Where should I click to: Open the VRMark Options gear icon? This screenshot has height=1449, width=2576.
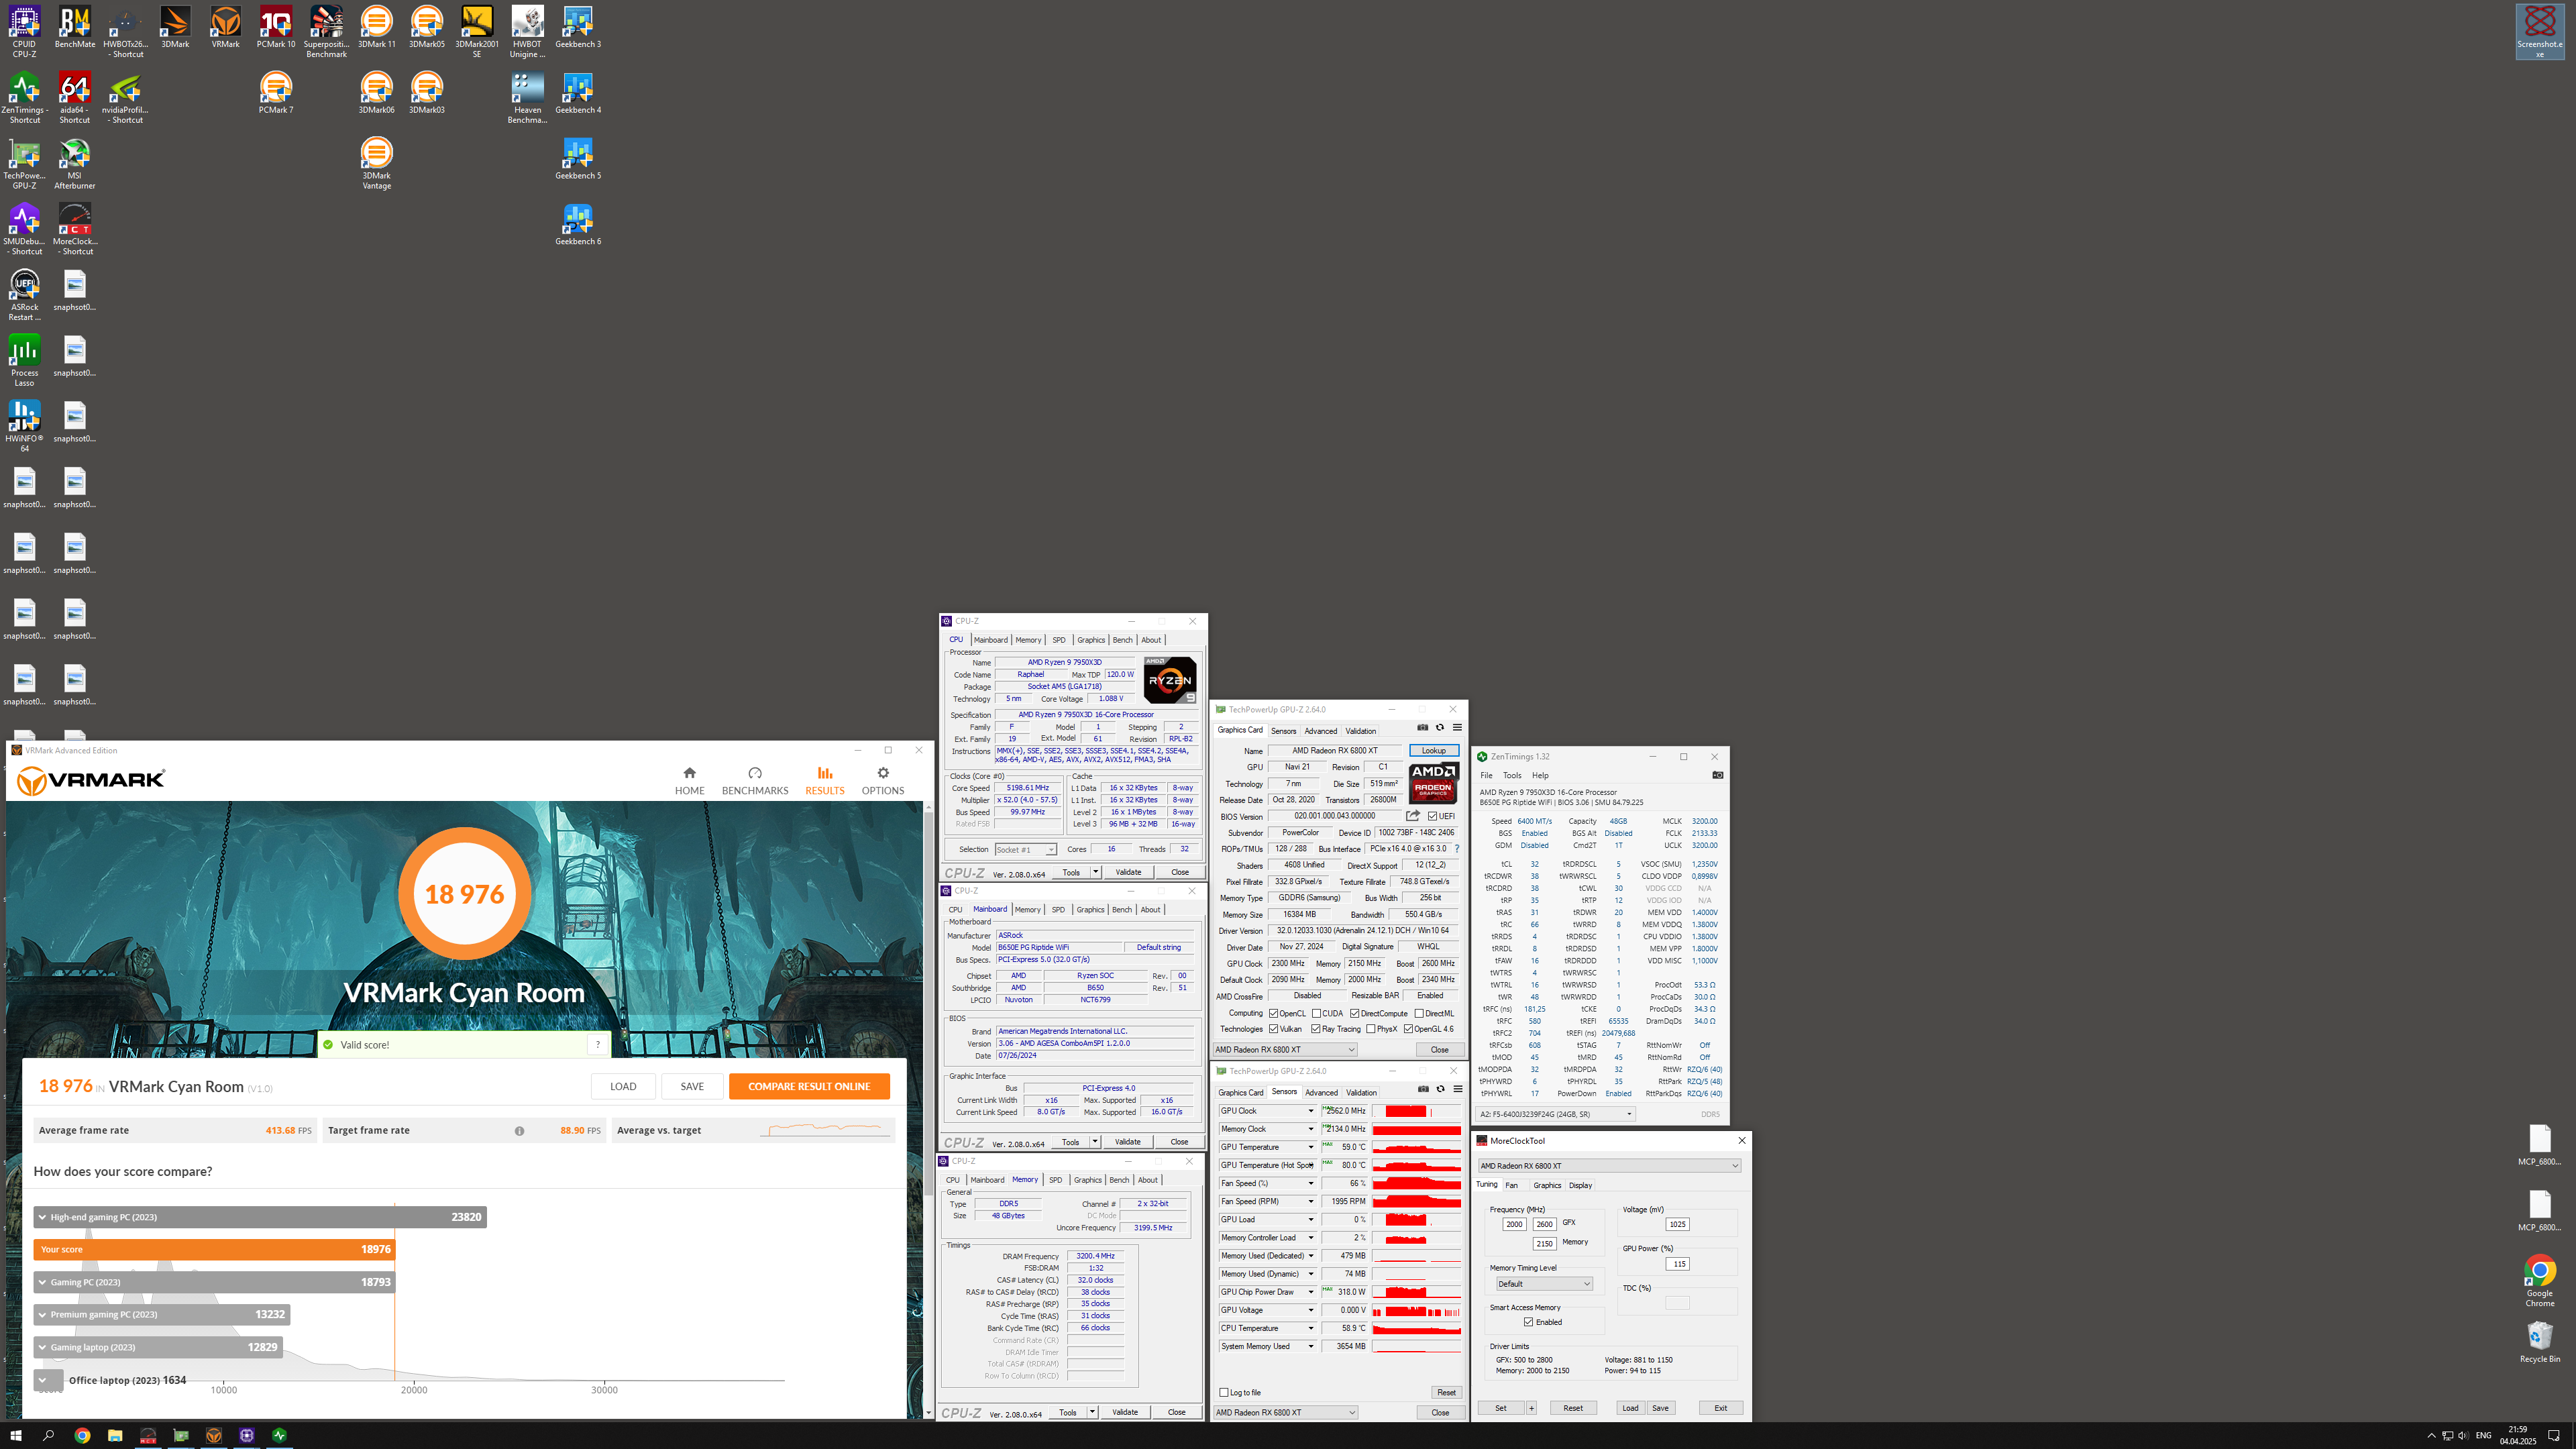[883, 773]
